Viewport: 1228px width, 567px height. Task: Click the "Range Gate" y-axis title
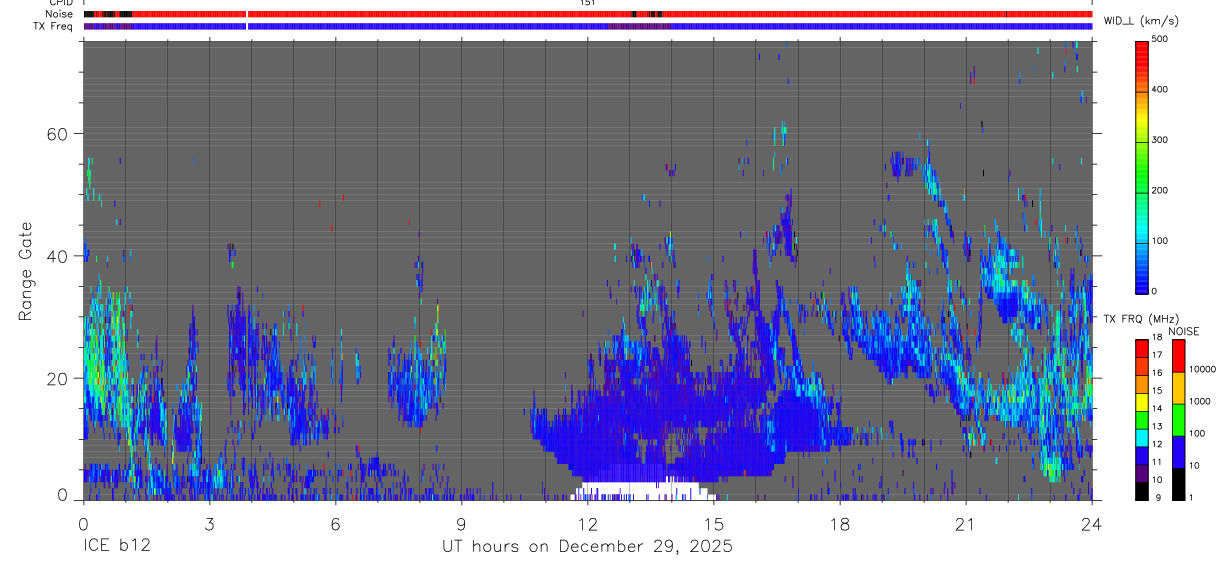pyautogui.click(x=26, y=271)
